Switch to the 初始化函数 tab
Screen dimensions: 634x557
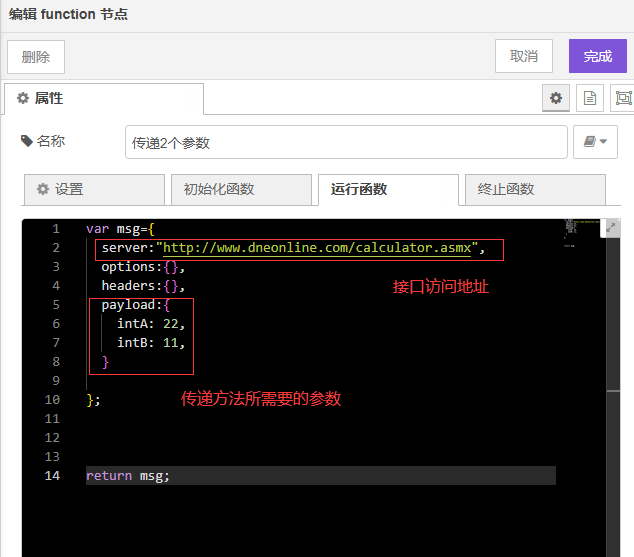241,189
